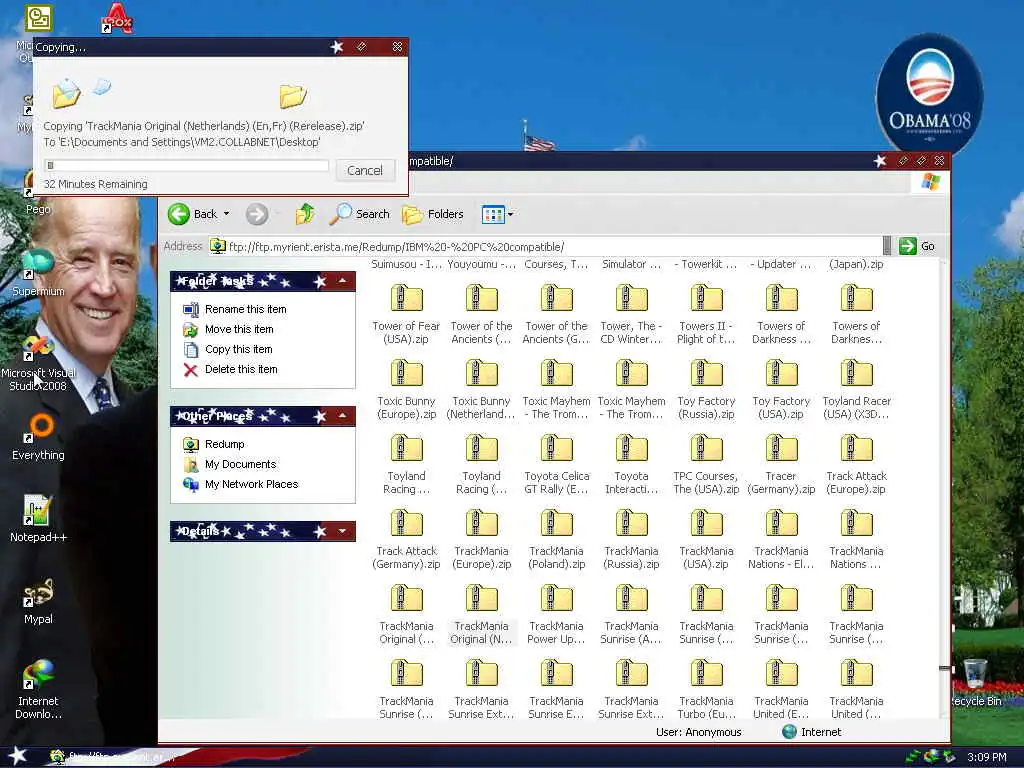Select TrackMania Turbo (Eu... zip file
This screenshot has width=1024, height=768.
click(706, 690)
